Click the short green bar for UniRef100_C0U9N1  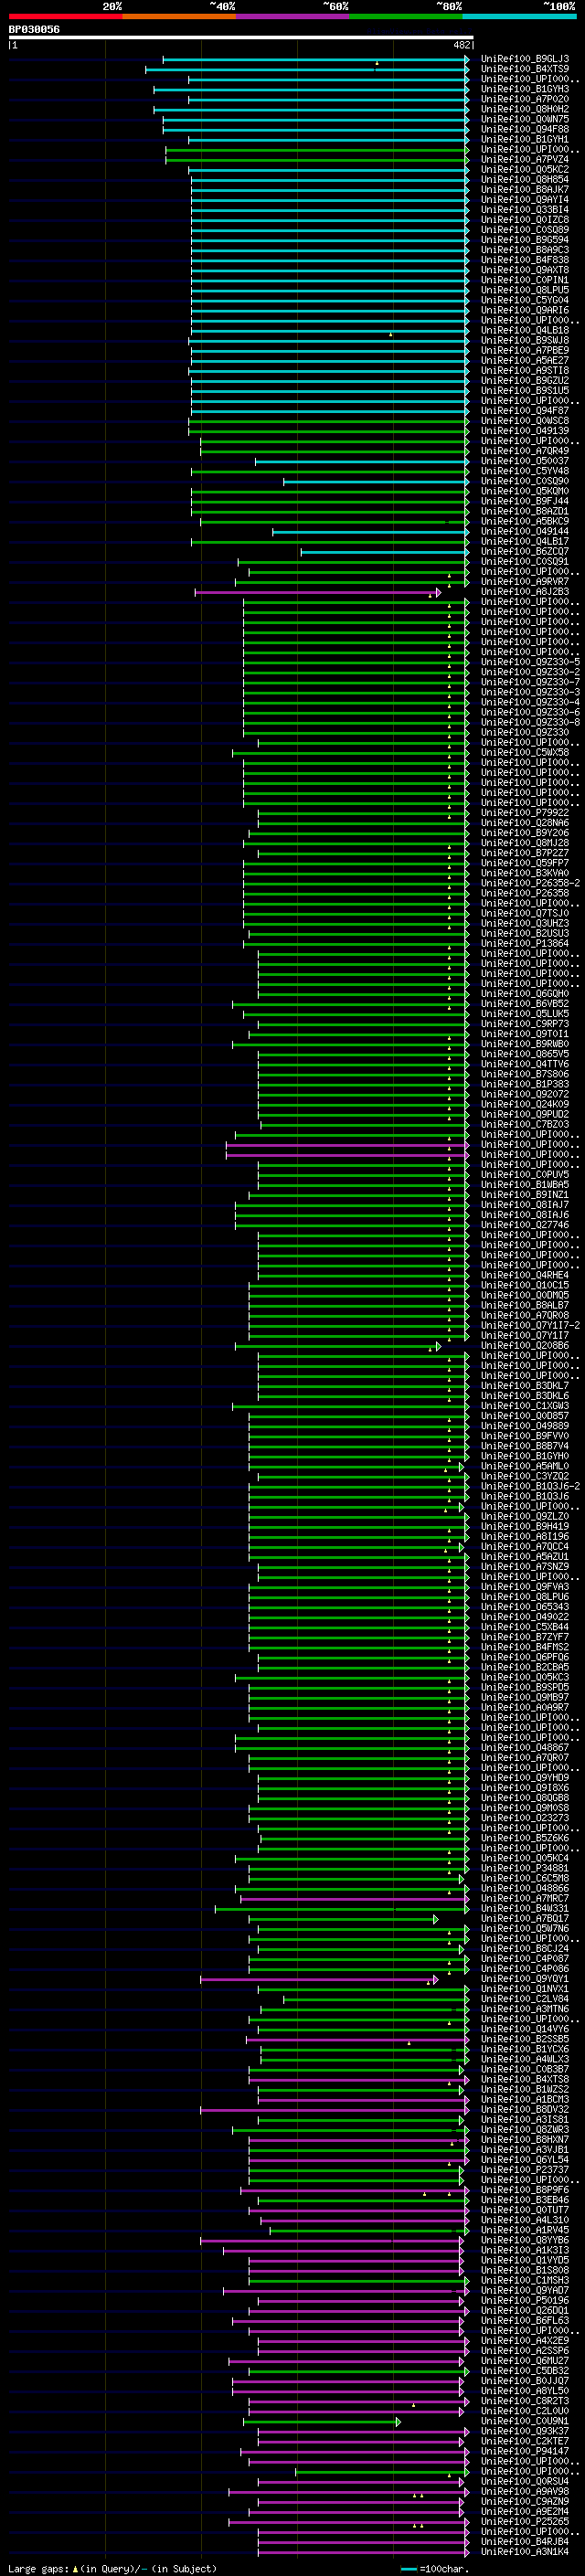coord(321,2422)
